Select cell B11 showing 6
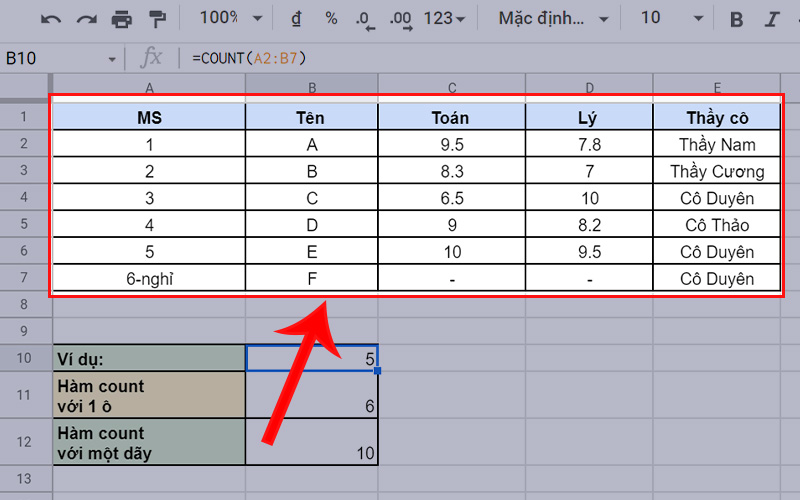The width and height of the screenshot is (800, 500). point(312,395)
